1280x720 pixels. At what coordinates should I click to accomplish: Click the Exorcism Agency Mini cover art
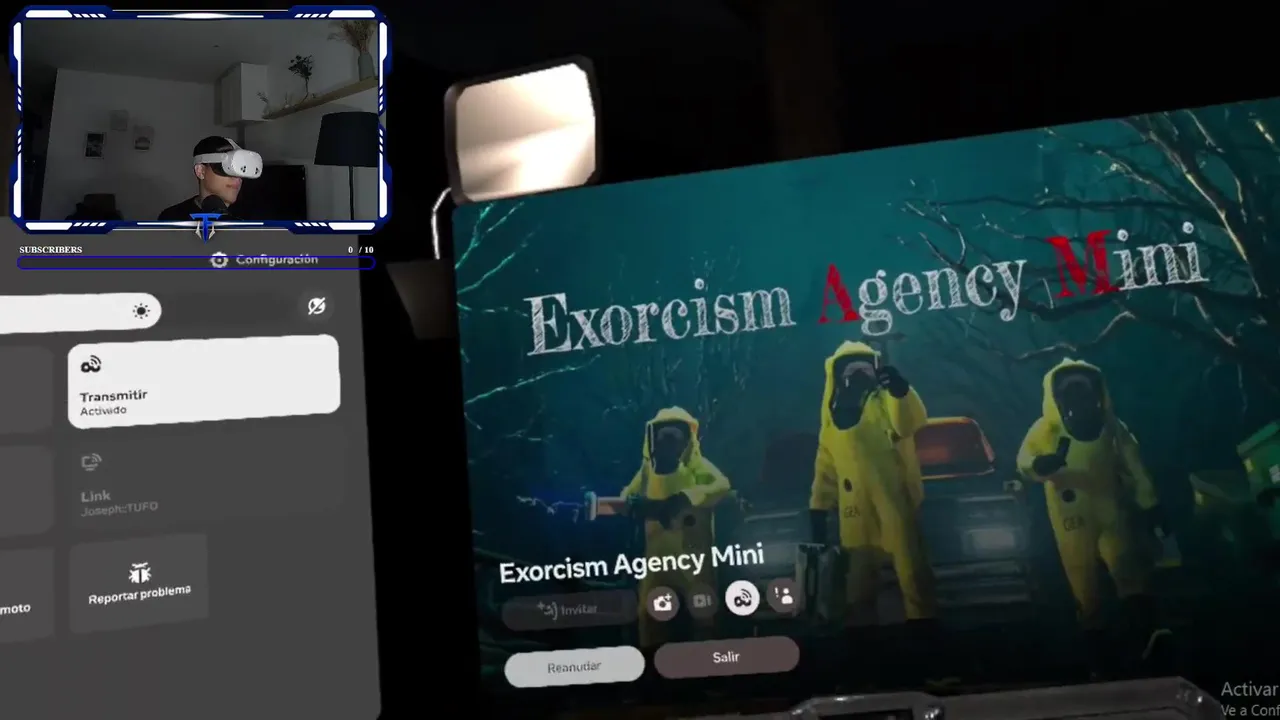[870, 400]
